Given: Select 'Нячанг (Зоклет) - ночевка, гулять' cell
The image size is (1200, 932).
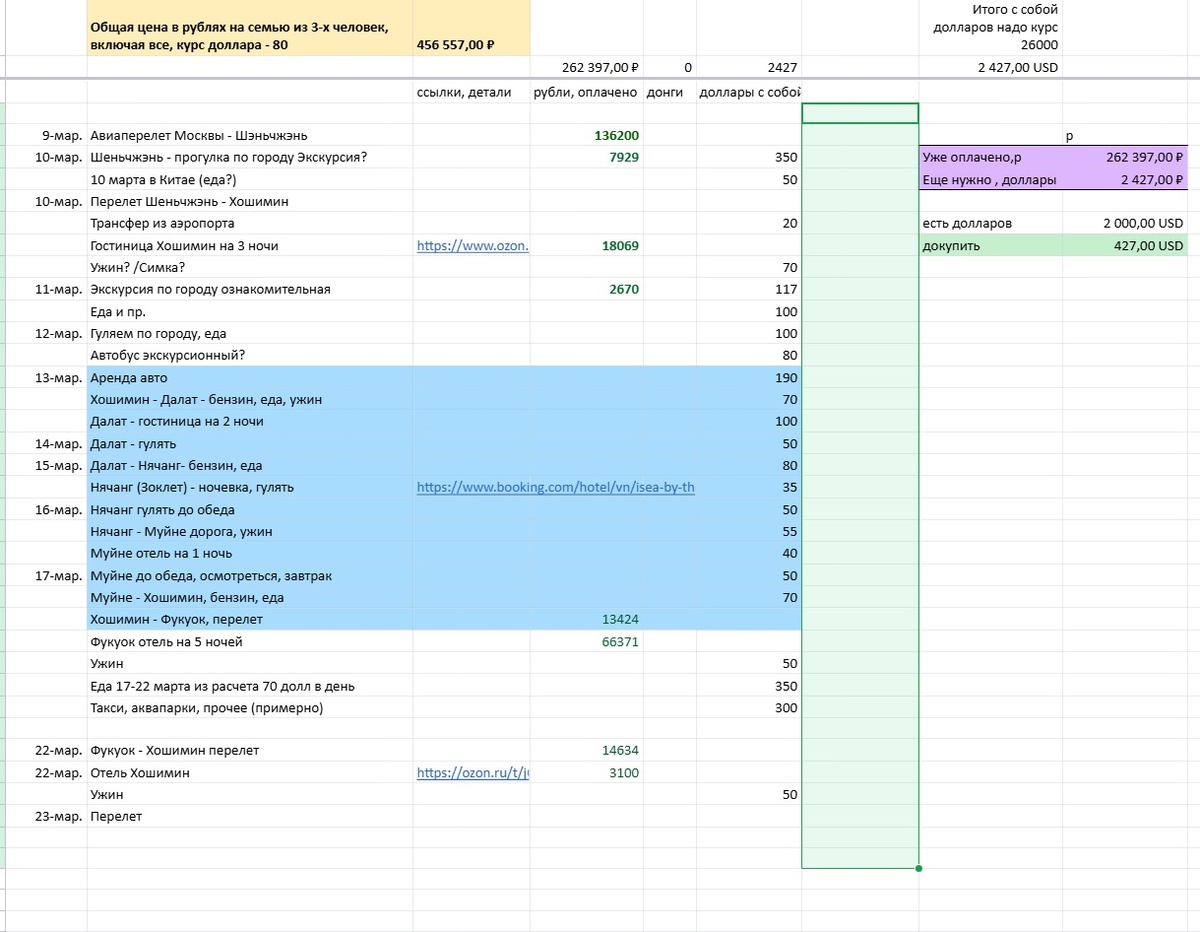Looking at the screenshot, I should 250,488.
